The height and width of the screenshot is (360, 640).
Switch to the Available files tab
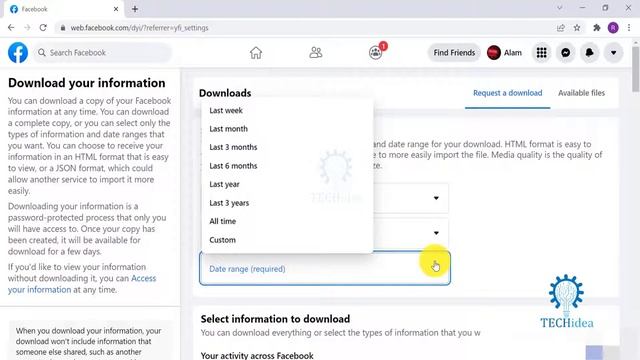(x=581, y=93)
